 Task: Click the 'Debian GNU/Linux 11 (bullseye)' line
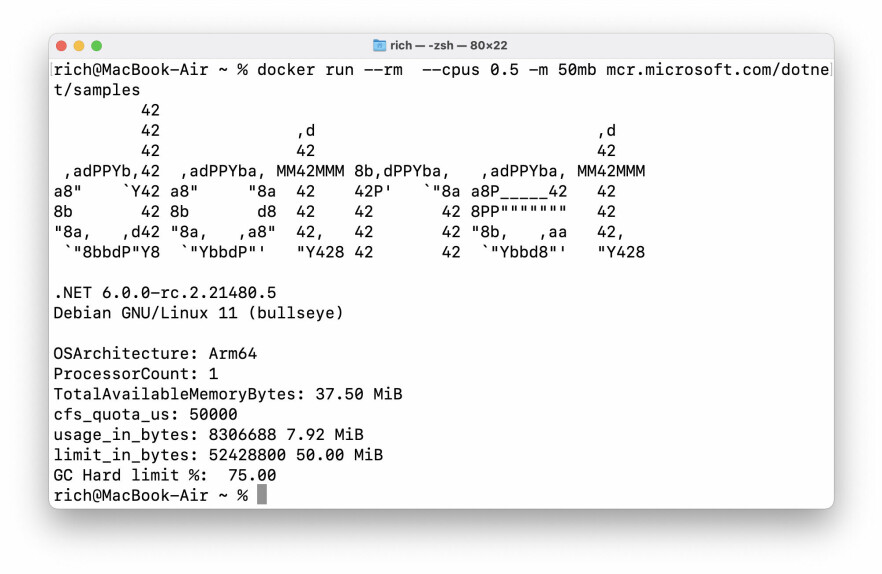[x=198, y=313]
